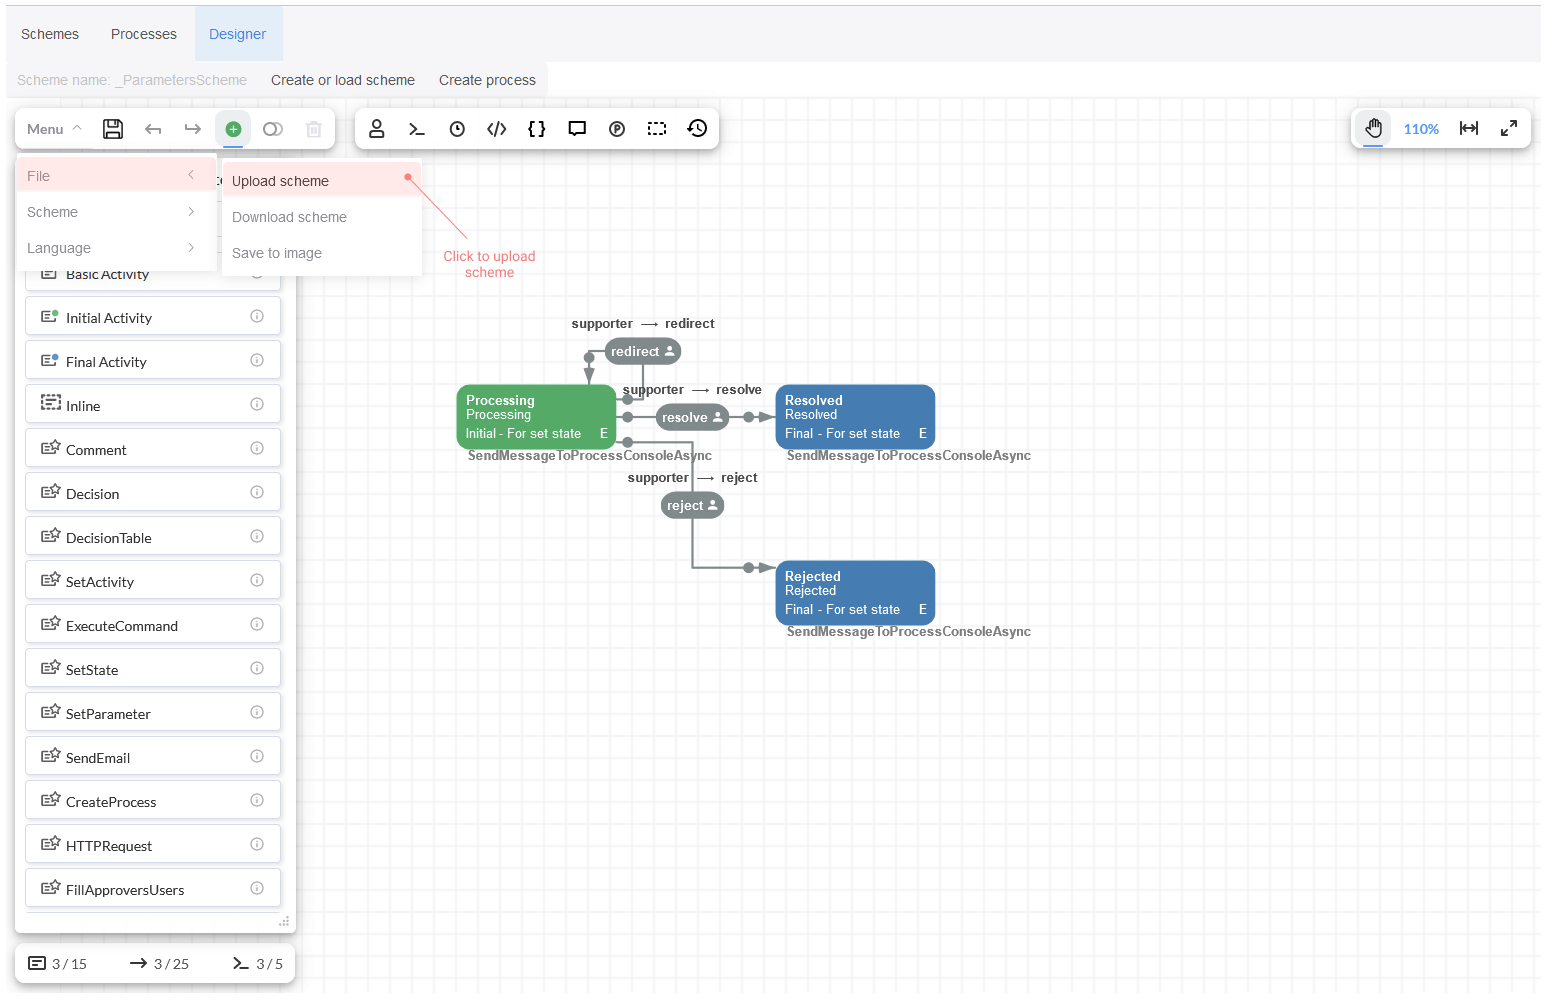This screenshot has height=1006, width=1548.
Task: Expand the Scheme submenu
Action: pyautogui.click(x=116, y=212)
